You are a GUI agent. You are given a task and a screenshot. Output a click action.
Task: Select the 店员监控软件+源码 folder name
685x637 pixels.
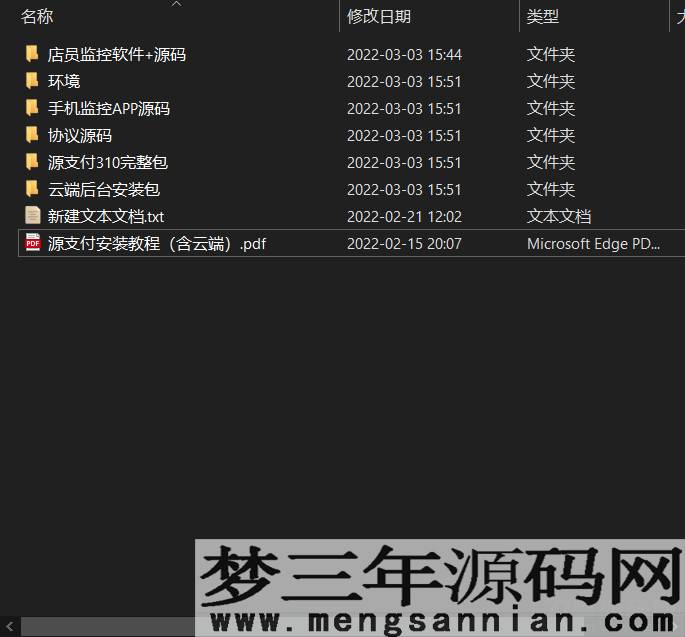click(117, 55)
